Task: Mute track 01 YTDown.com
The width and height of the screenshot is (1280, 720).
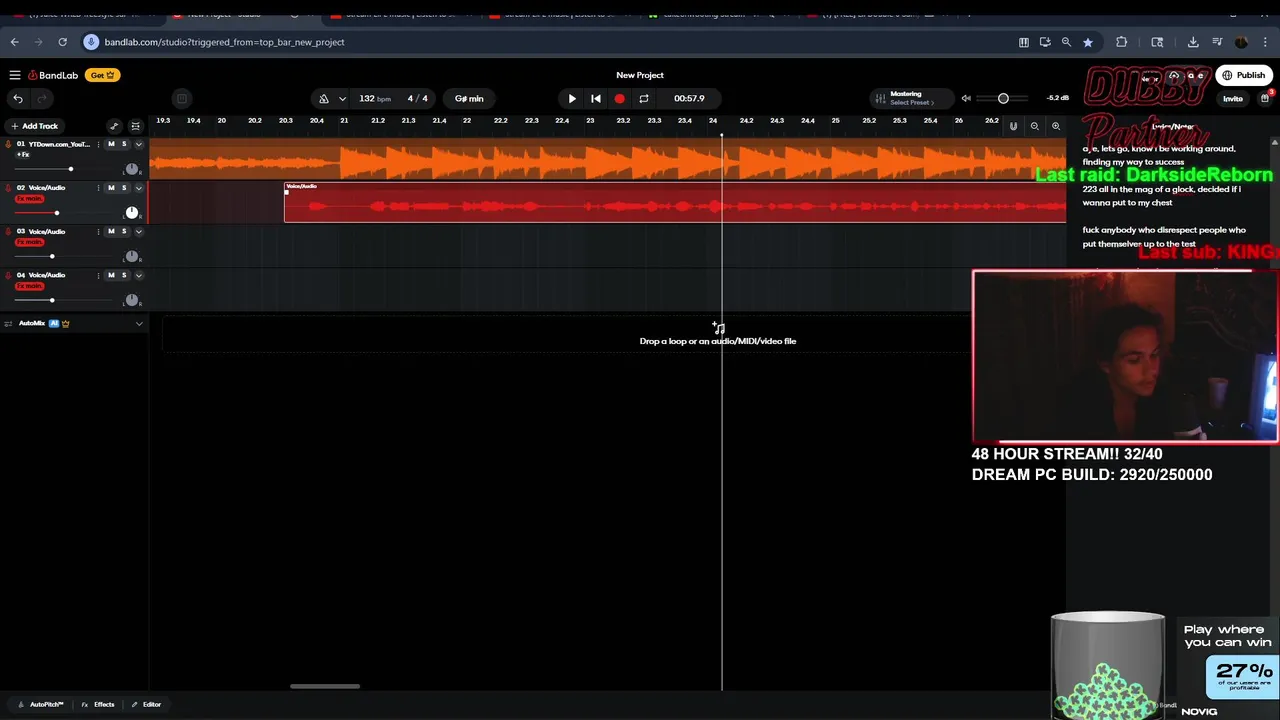Action: (111, 144)
